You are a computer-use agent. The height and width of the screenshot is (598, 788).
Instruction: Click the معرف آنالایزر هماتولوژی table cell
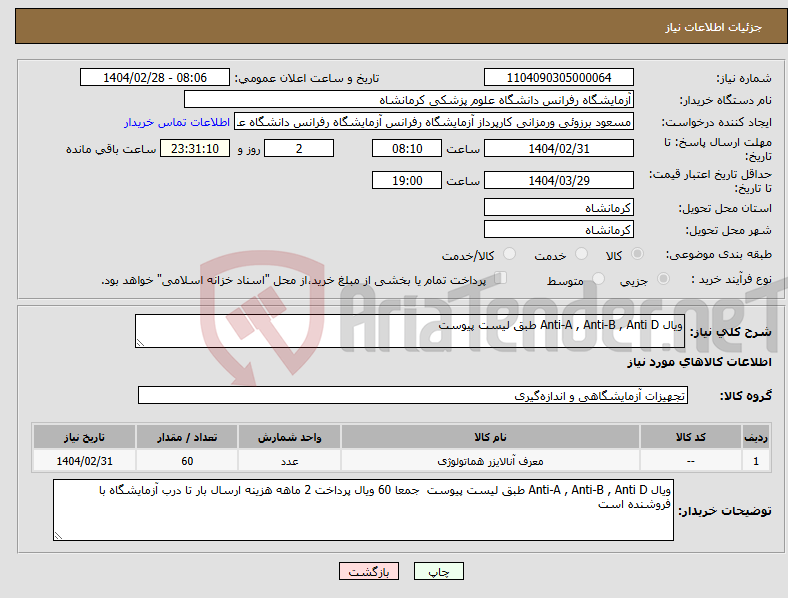[x=490, y=461]
